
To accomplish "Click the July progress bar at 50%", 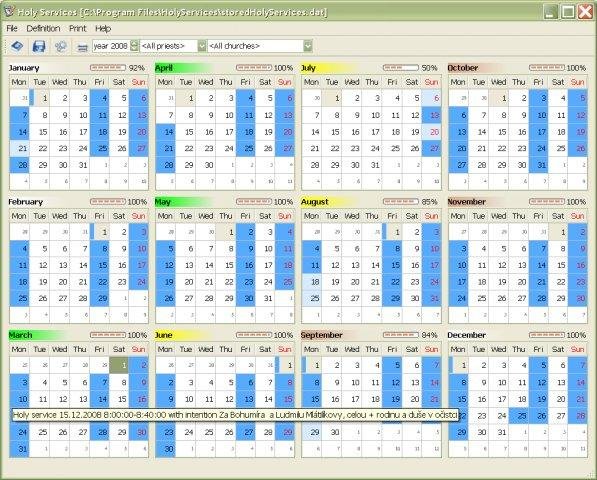I will [x=401, y=68].
